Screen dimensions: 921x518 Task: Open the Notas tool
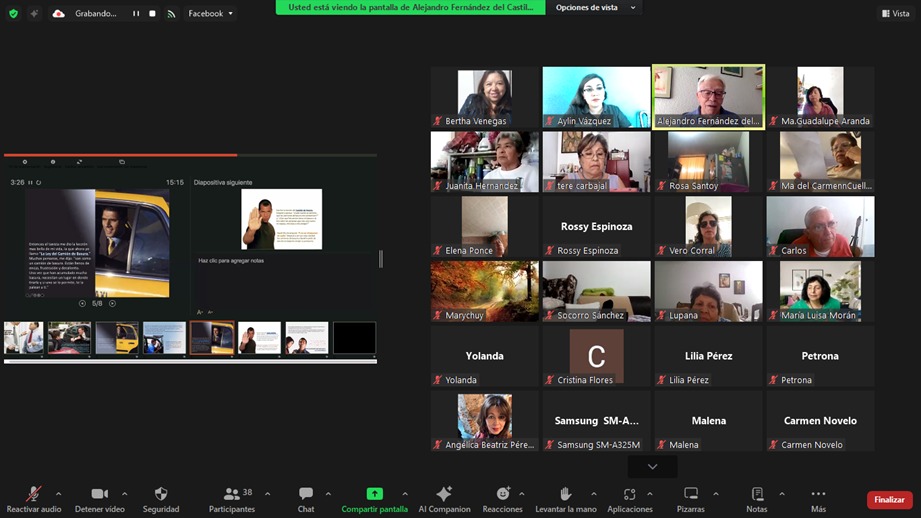[757, 494]
